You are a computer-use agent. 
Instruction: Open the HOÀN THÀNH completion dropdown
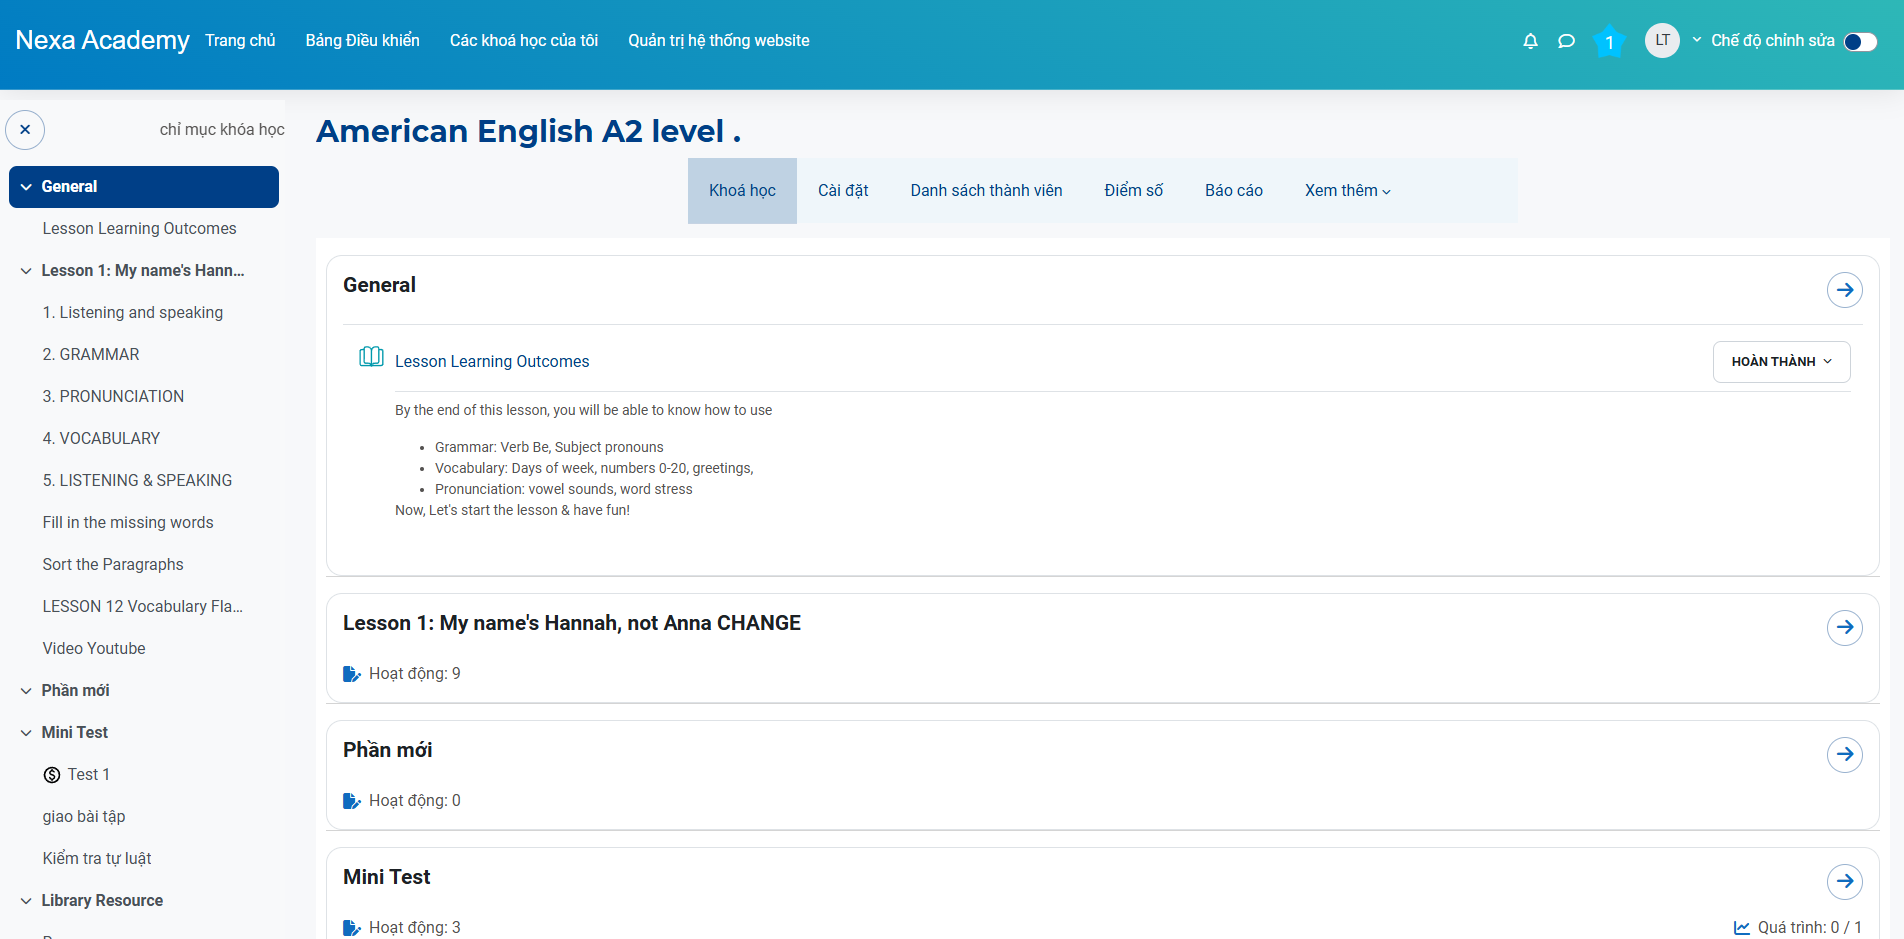coord(1781,362)
